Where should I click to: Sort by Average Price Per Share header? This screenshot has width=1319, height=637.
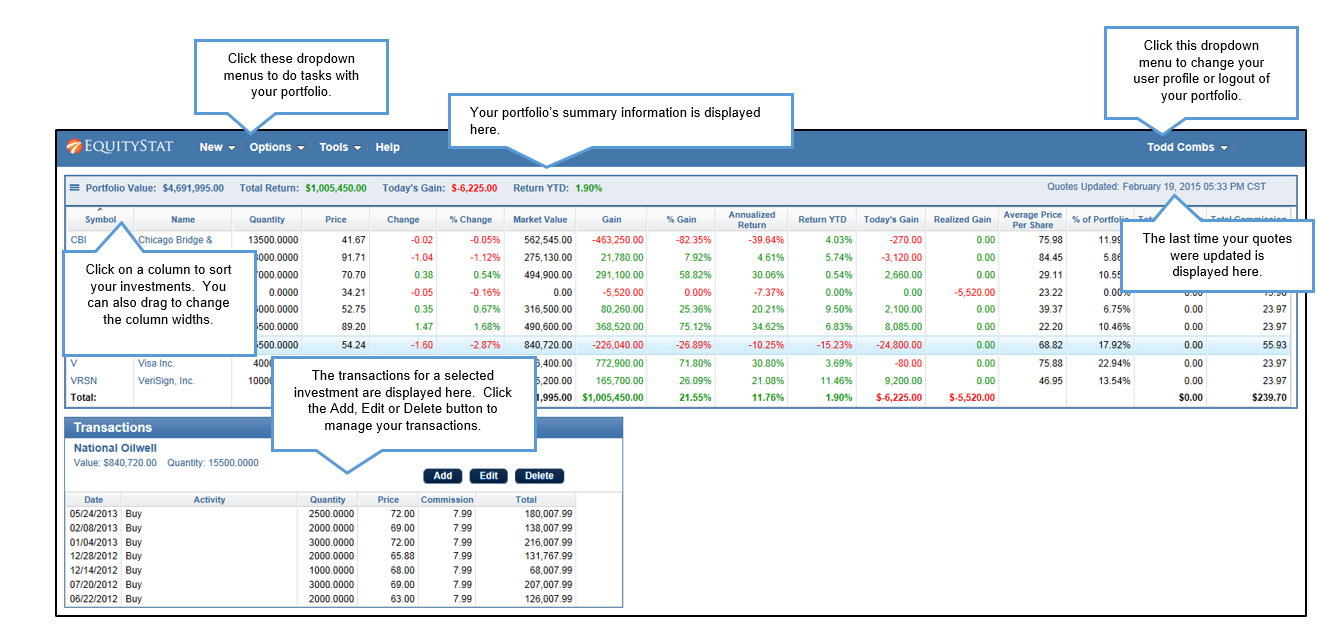coord(1033,219)
